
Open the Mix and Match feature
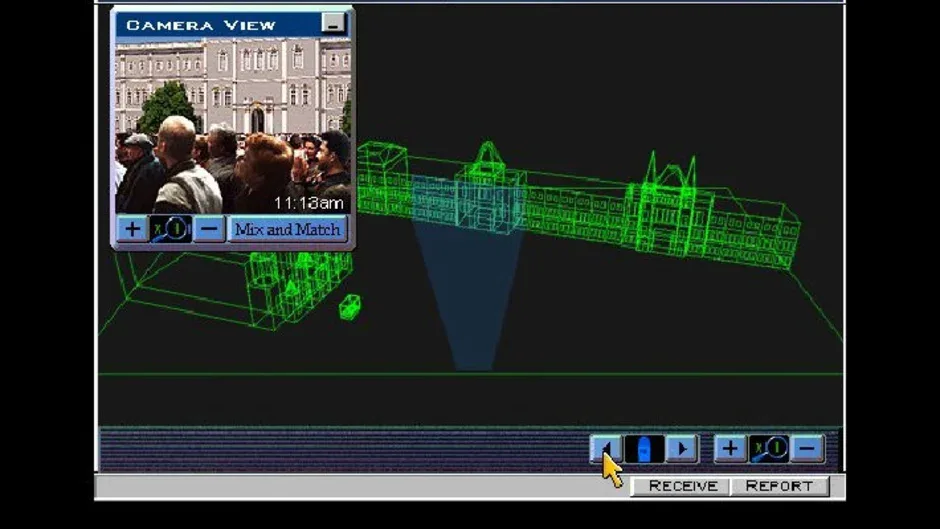288,229
